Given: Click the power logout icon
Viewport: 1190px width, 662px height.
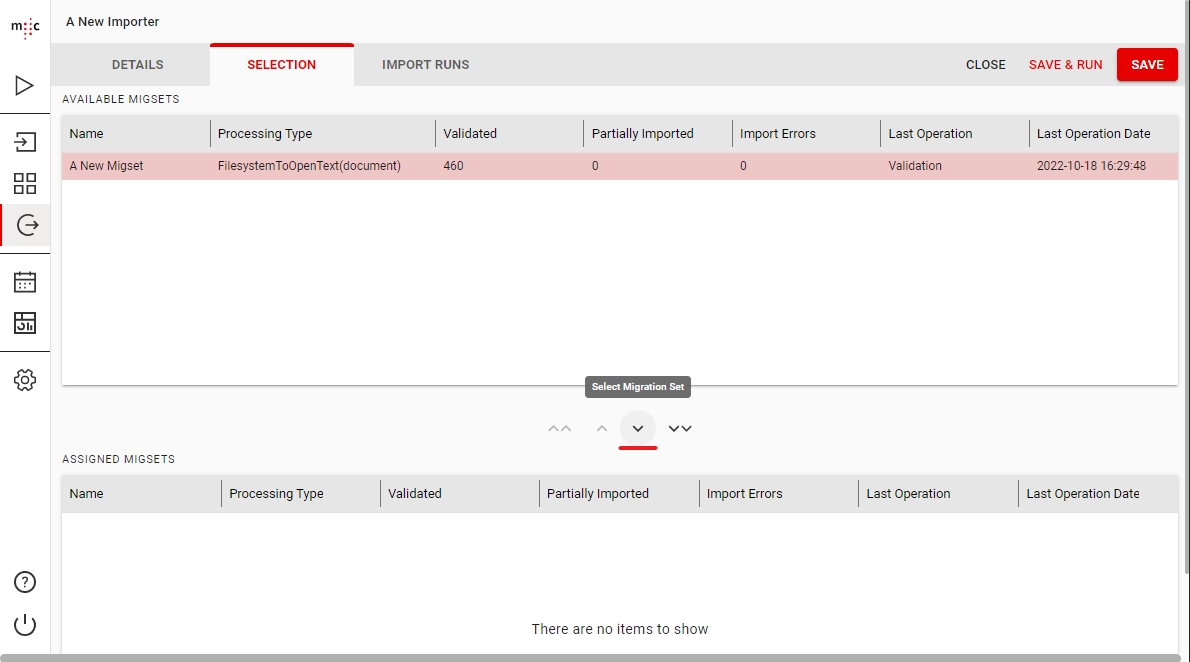Looking at the screenshot, I should pyautogui.click(x=25, y=625).
